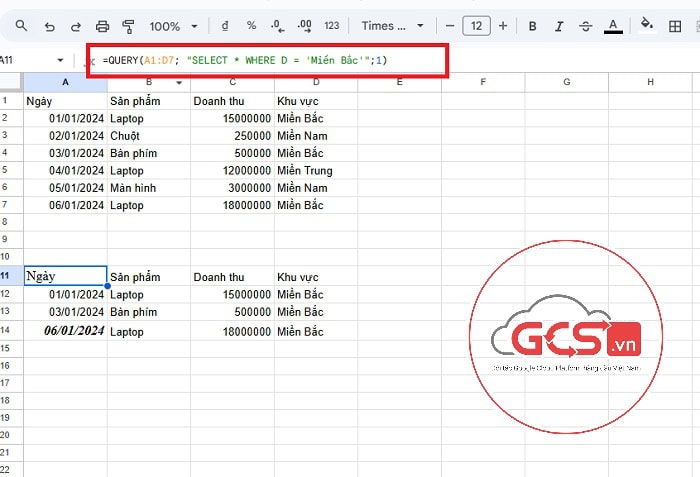Screen dimensions: 700x477
Task: Click the search menus magnifier icon
Action: [19, 26]
